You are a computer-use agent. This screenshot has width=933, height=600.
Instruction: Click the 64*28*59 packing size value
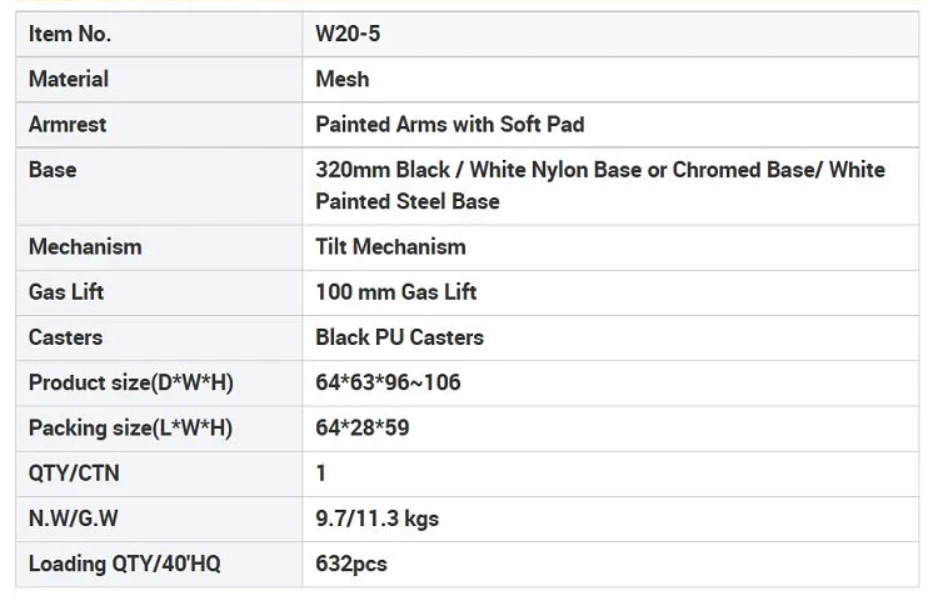(362, 428)
